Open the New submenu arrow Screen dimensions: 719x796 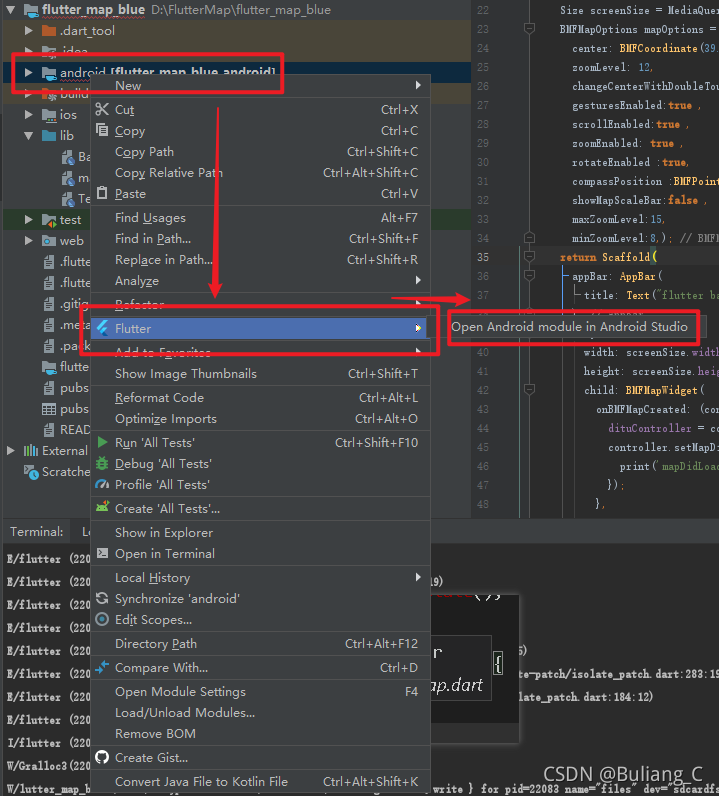point(418,85)
